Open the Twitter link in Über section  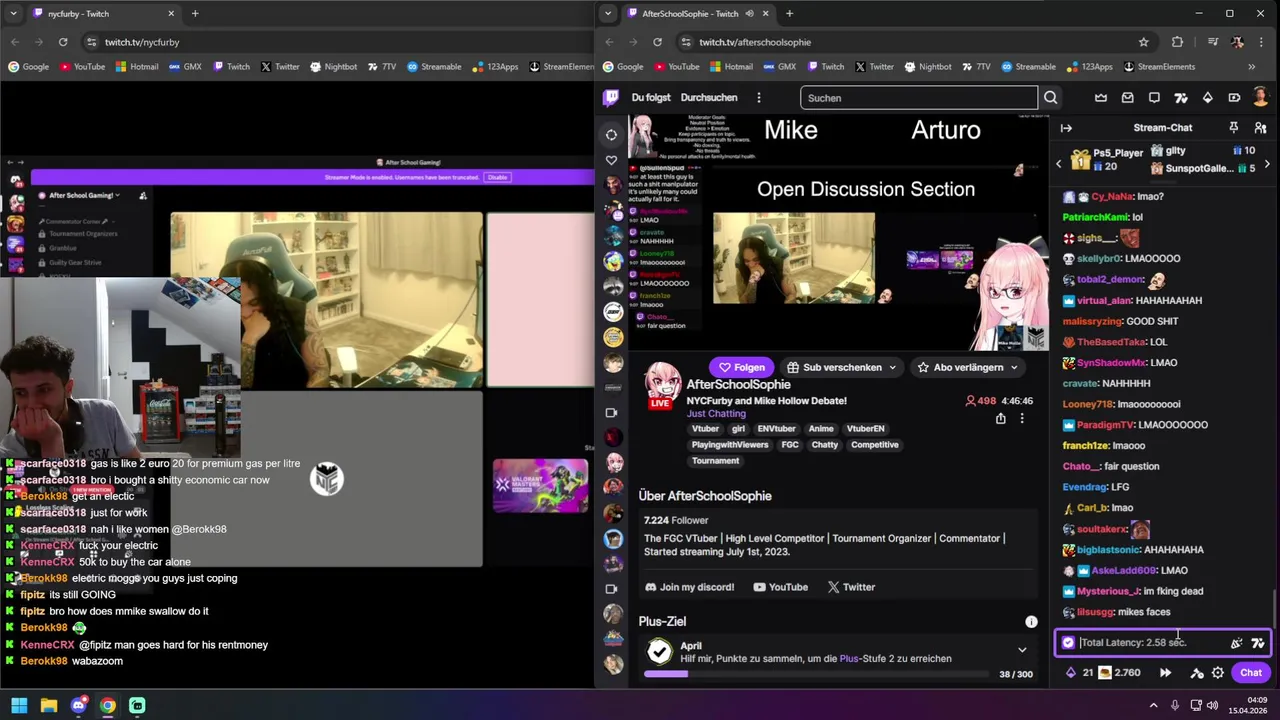[851, 587]
